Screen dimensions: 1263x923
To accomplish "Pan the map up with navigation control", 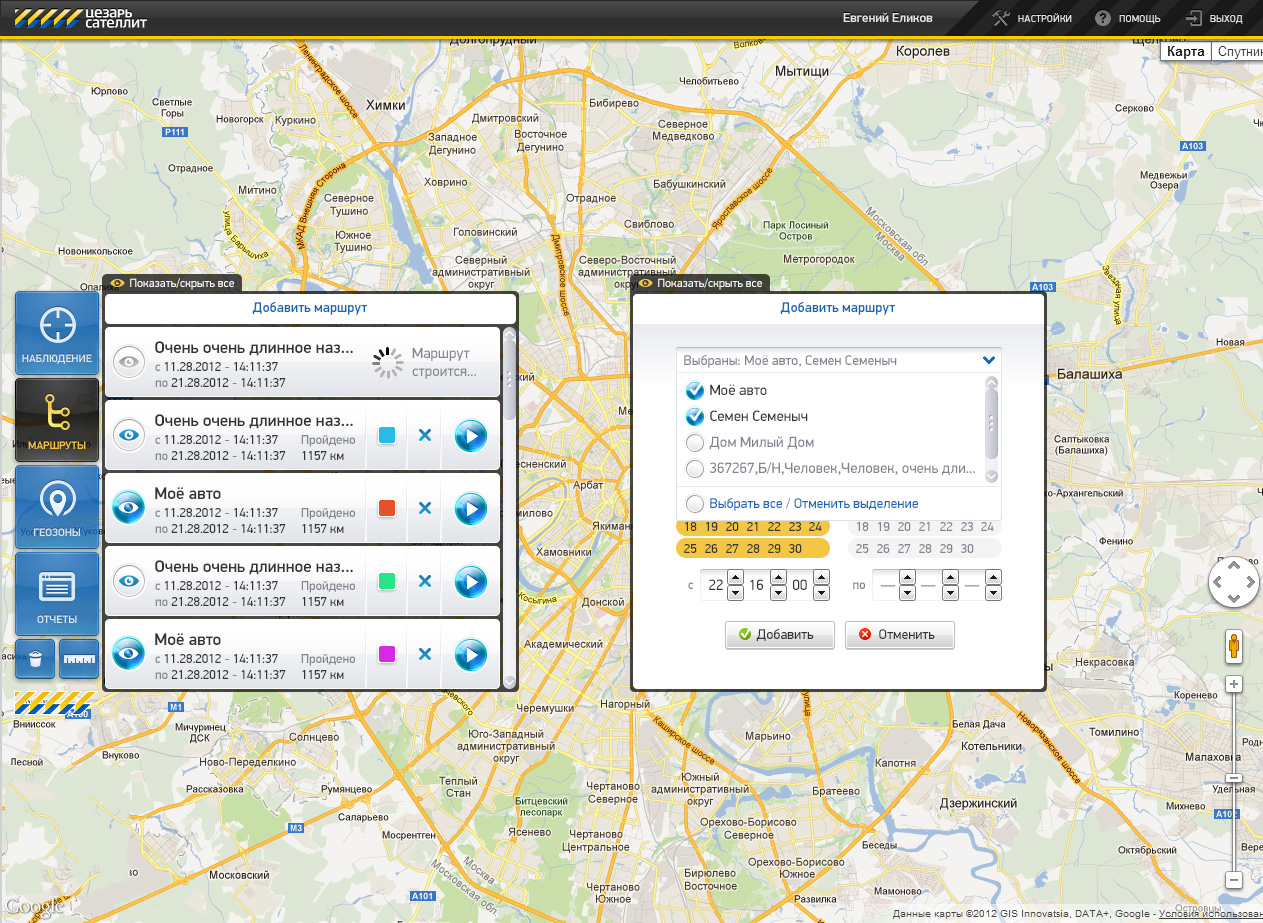I will [x=1234, y=566].
